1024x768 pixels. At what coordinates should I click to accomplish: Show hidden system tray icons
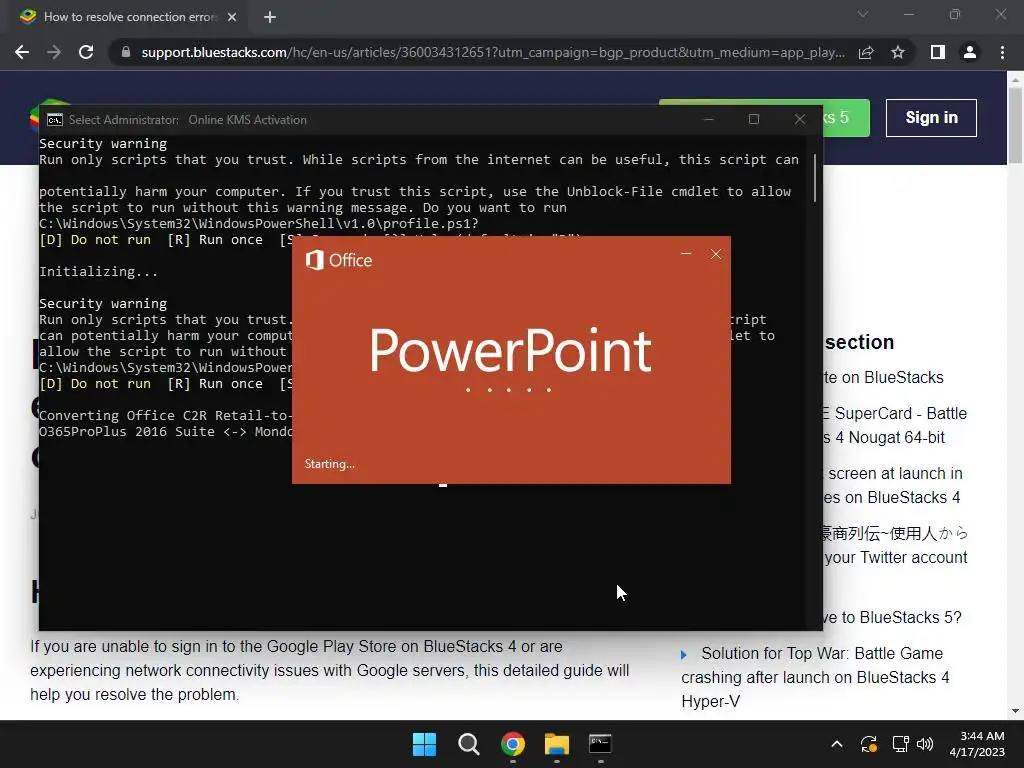(x=837, y=744)
